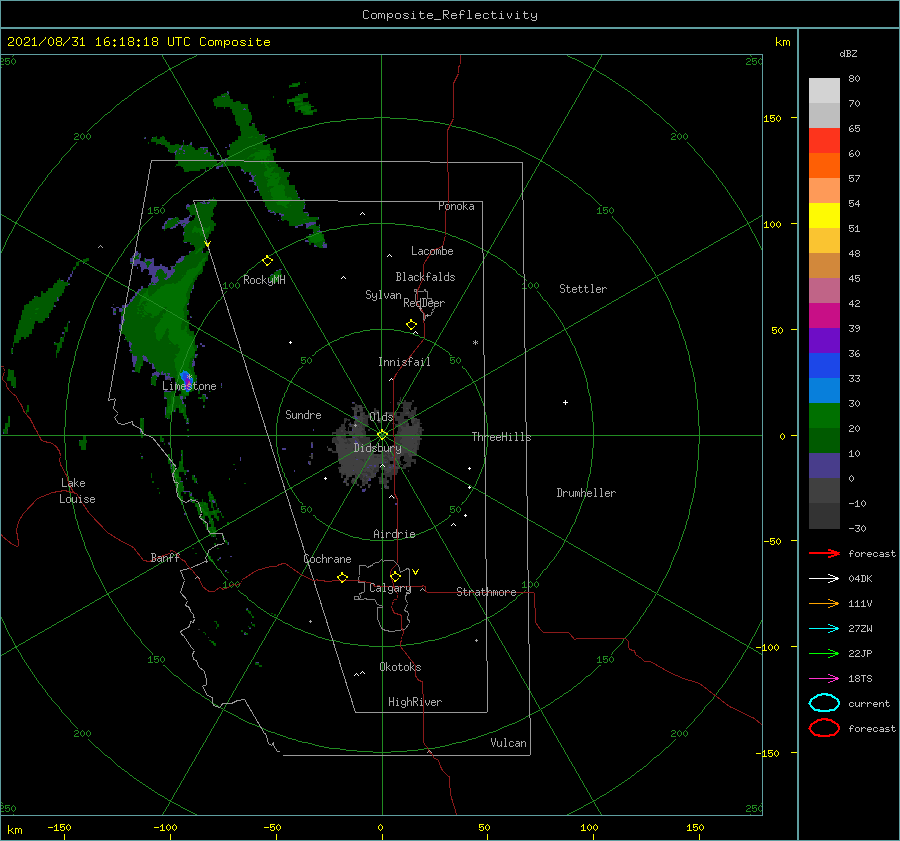Click the cyan 27ZW arrow in legend

pos(824,629)
